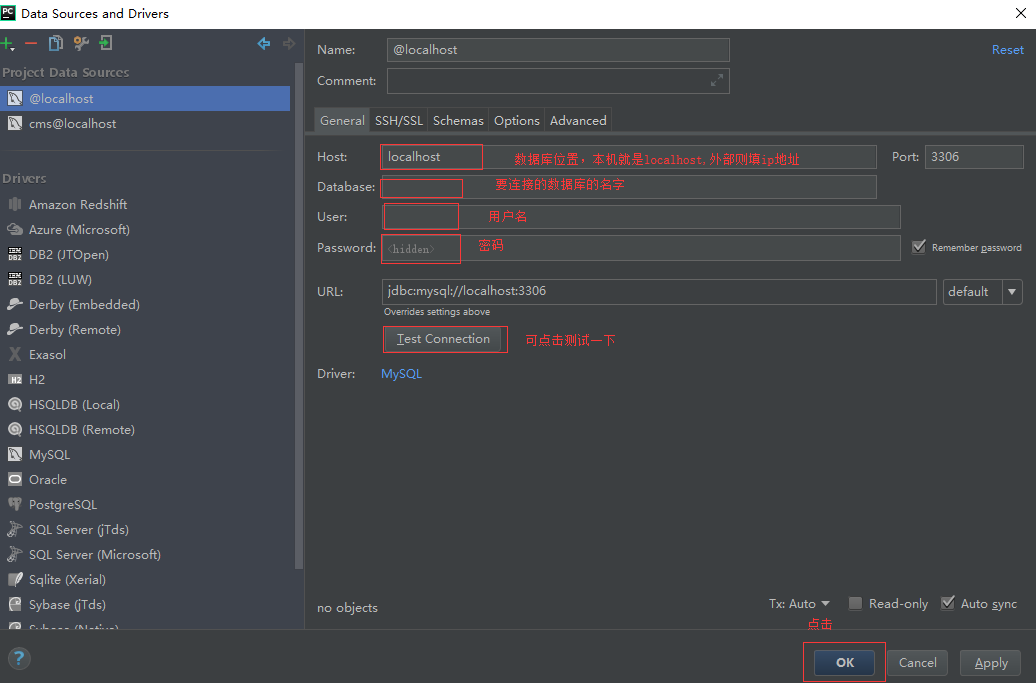Click the Database input field
The width and height of the screenshot is (1036, 683).
click(629, 187)
